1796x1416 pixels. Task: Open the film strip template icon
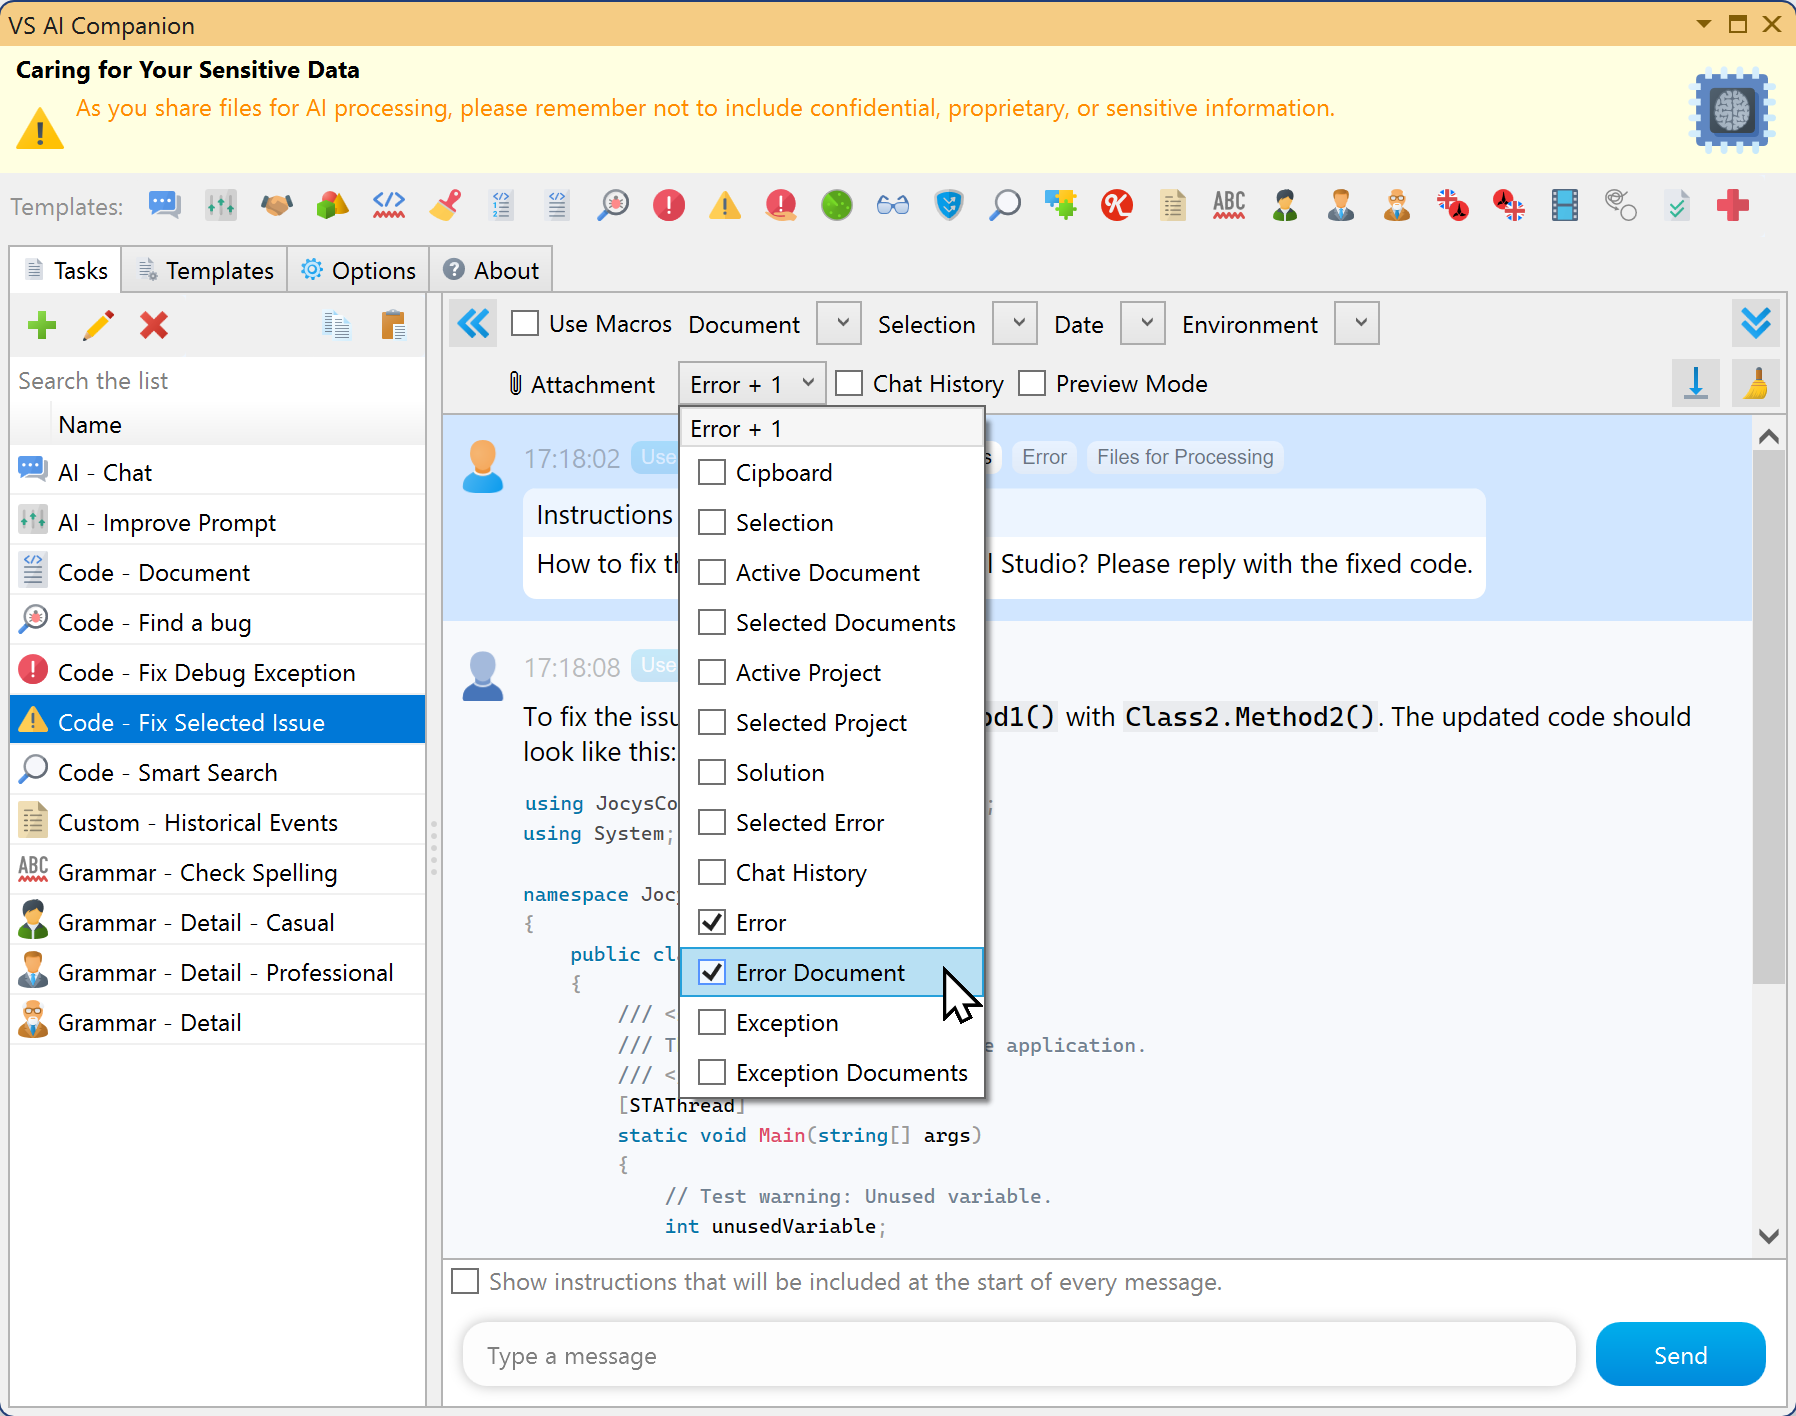[1564, 205]
